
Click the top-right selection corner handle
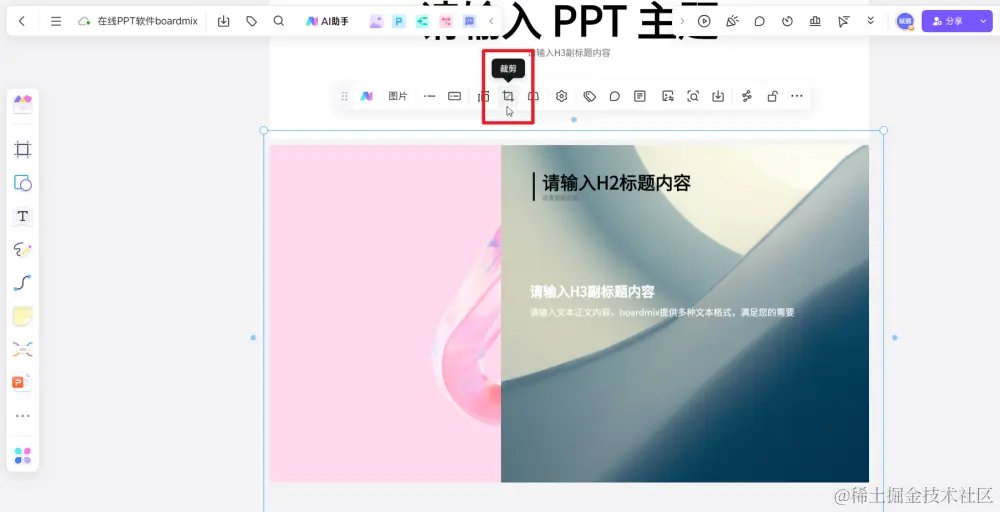883,130
